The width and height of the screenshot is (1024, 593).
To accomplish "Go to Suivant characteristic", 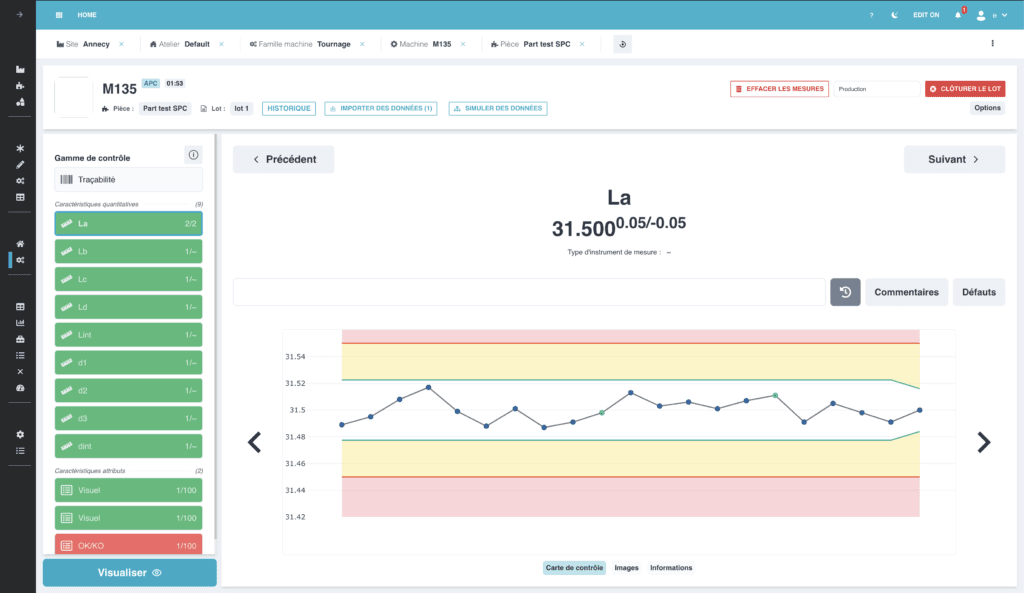I will (954, 159).
